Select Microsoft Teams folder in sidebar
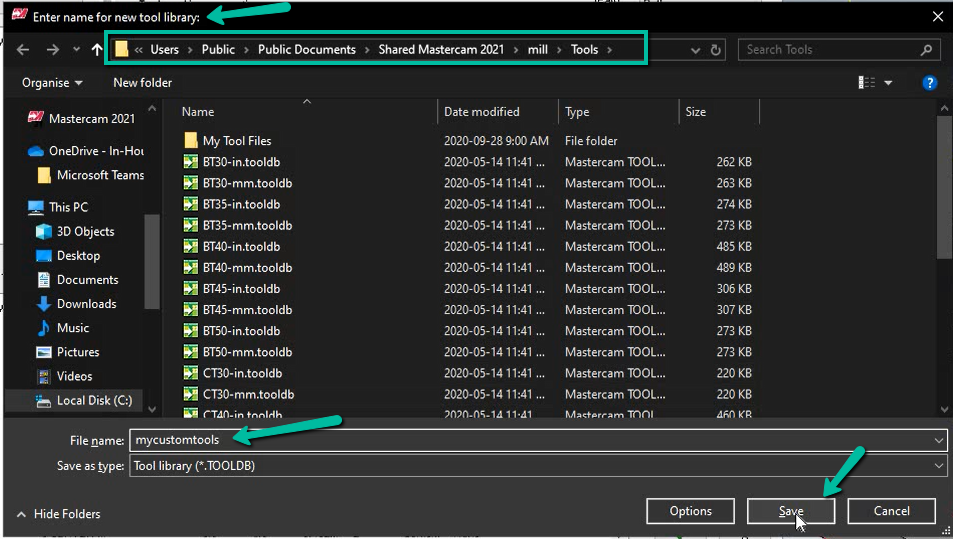This screenshot has height=539, width=953. point(91,175)
